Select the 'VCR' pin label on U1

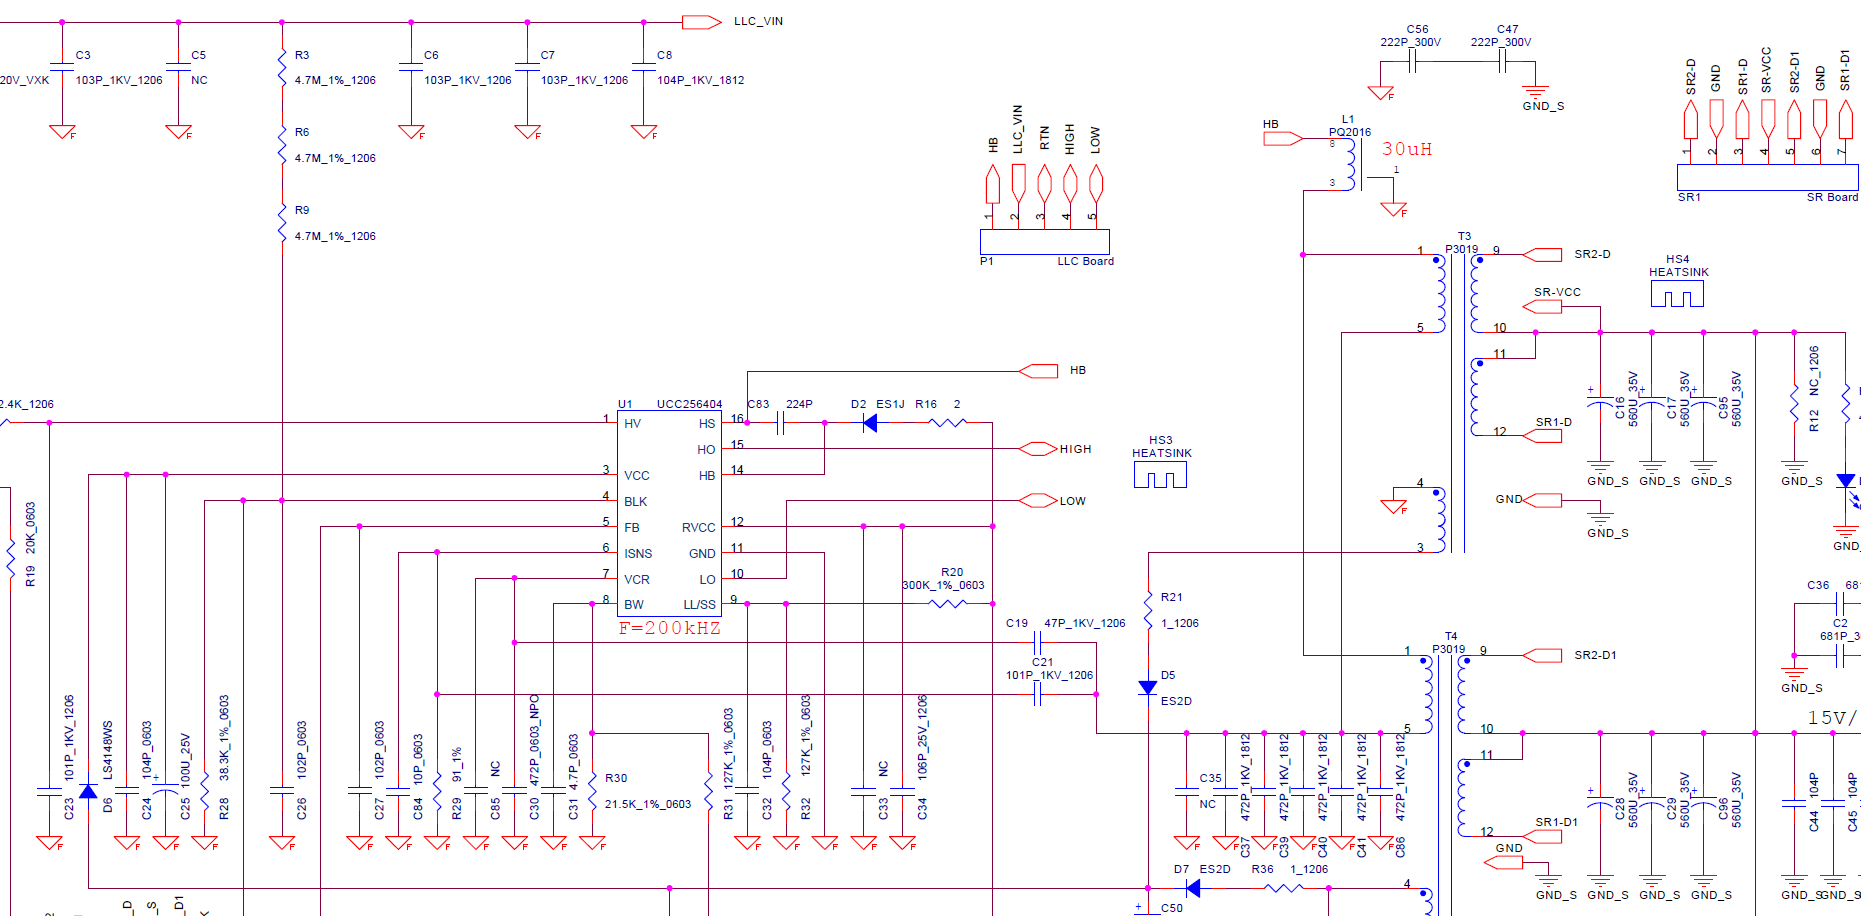(x=636, y=579)
